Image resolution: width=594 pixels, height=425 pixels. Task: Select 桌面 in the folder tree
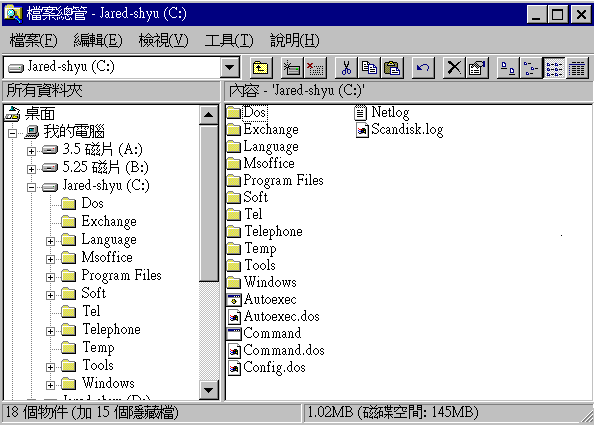tap(40, 114)
